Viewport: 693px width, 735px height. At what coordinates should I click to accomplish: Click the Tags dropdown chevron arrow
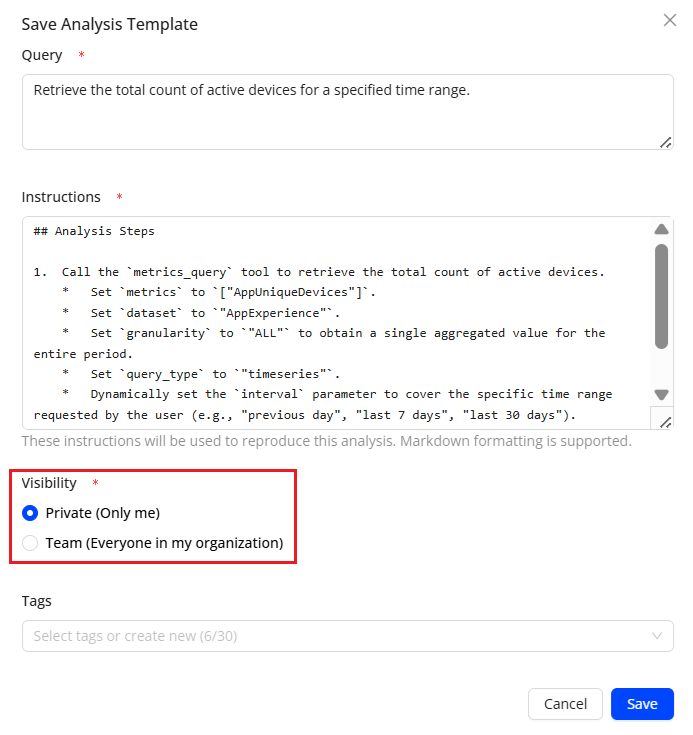click(657, 636)
